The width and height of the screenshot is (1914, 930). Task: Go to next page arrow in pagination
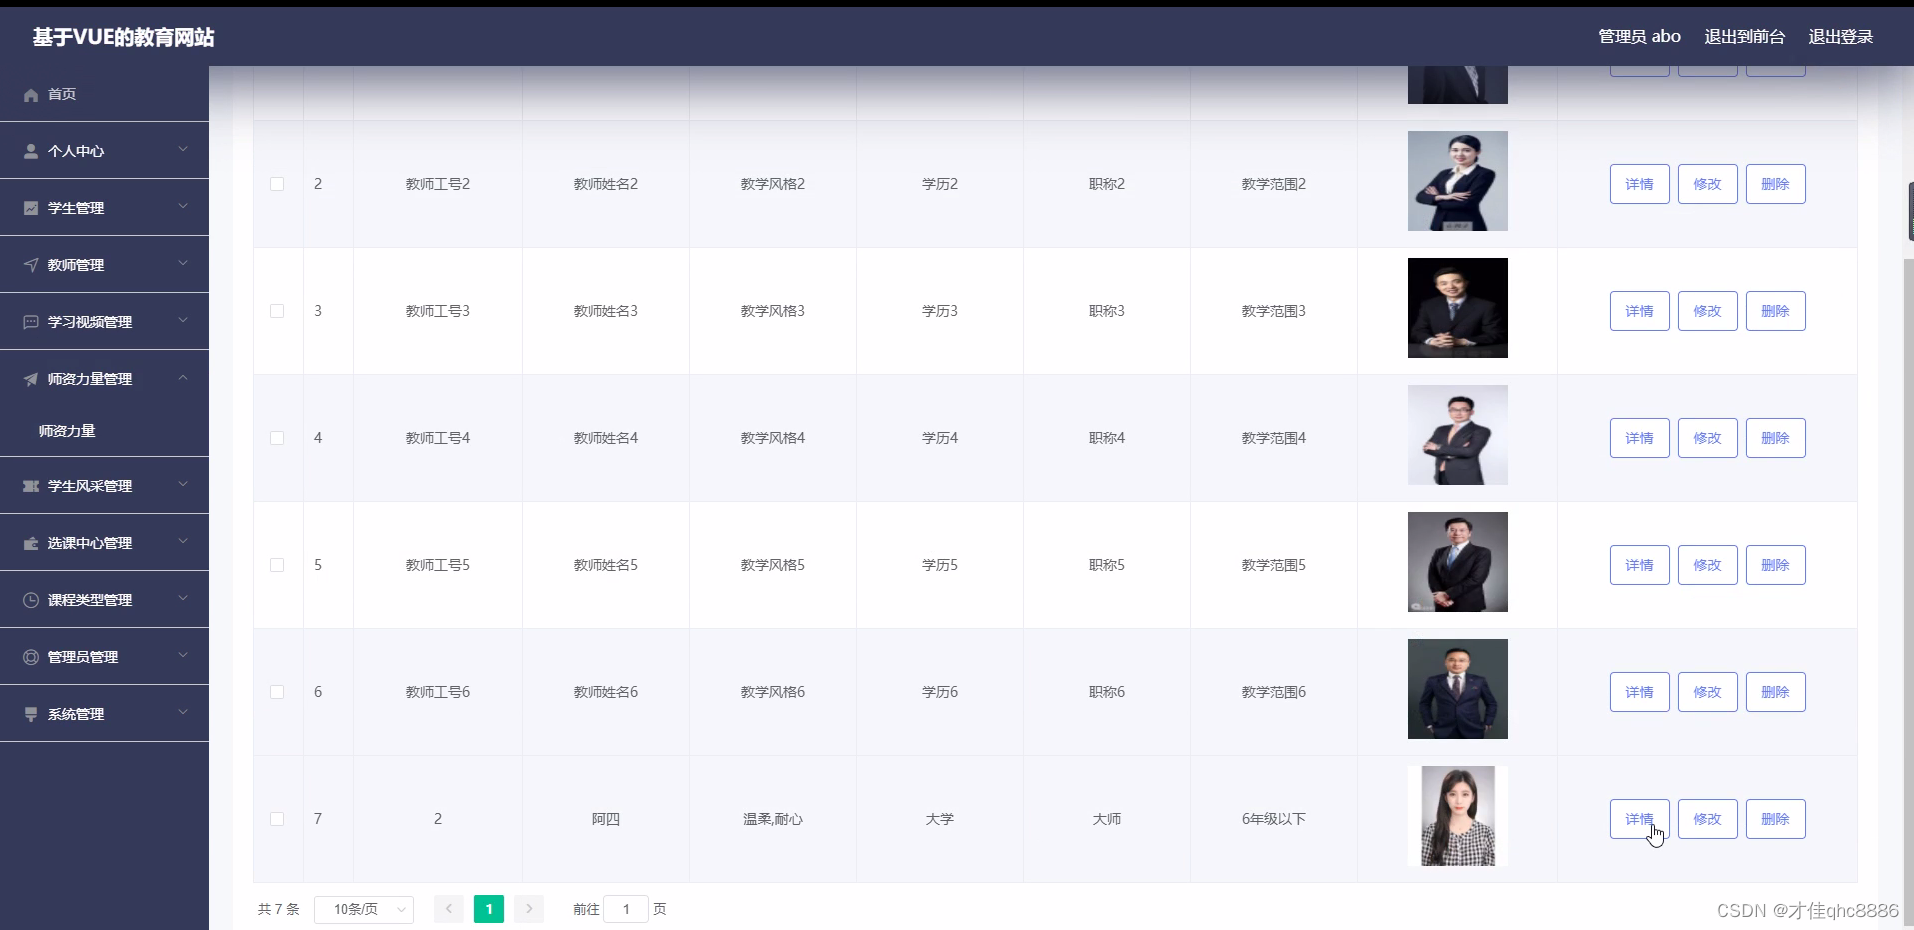coord(529,909)
